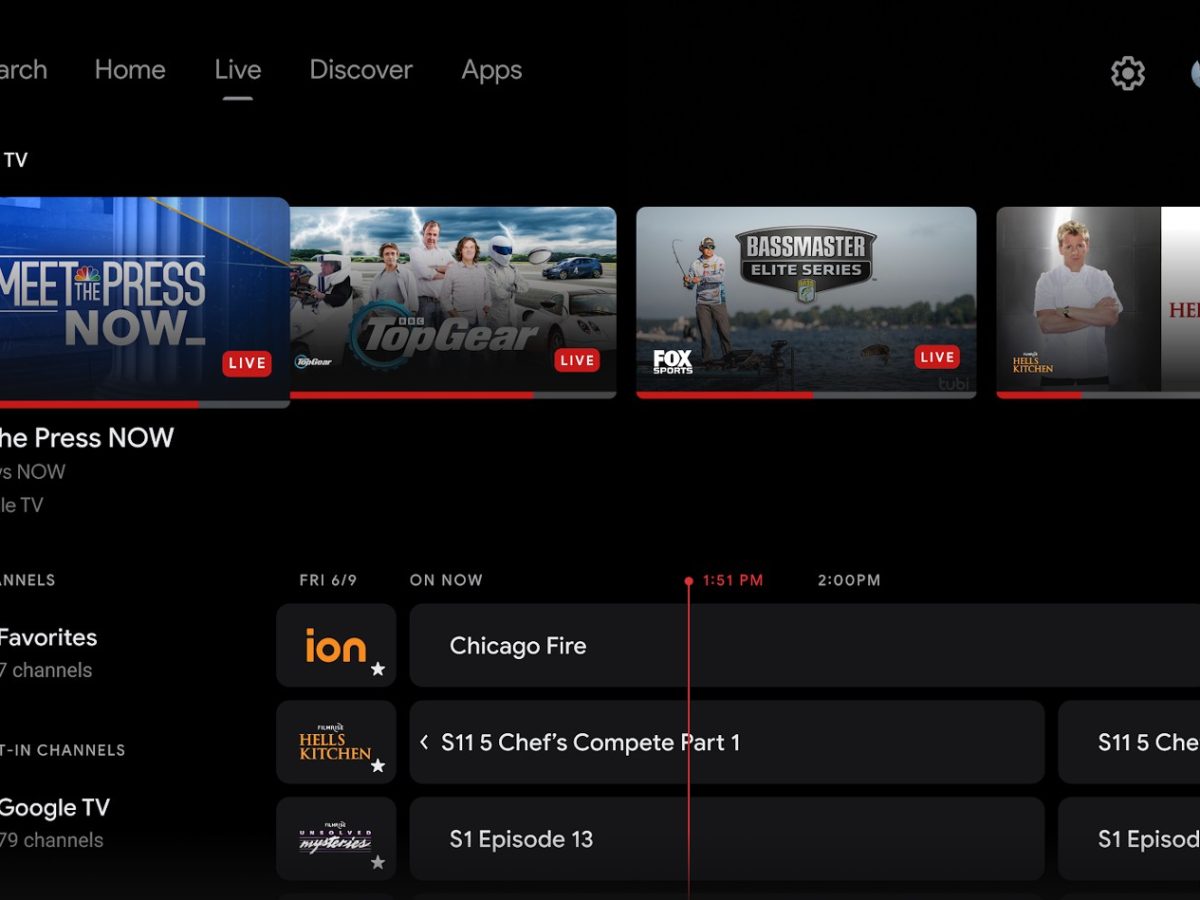Open the Top Gear live thumbnail
The image size is (1200, 900).
click(453, 300)
